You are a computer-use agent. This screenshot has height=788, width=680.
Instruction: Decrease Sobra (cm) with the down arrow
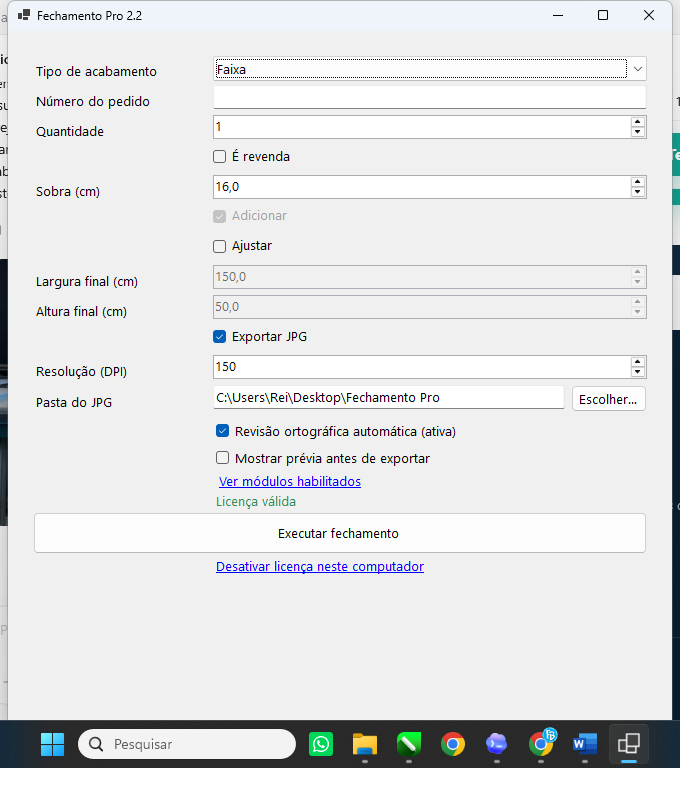pyautogui.click(x=637, y=192)
